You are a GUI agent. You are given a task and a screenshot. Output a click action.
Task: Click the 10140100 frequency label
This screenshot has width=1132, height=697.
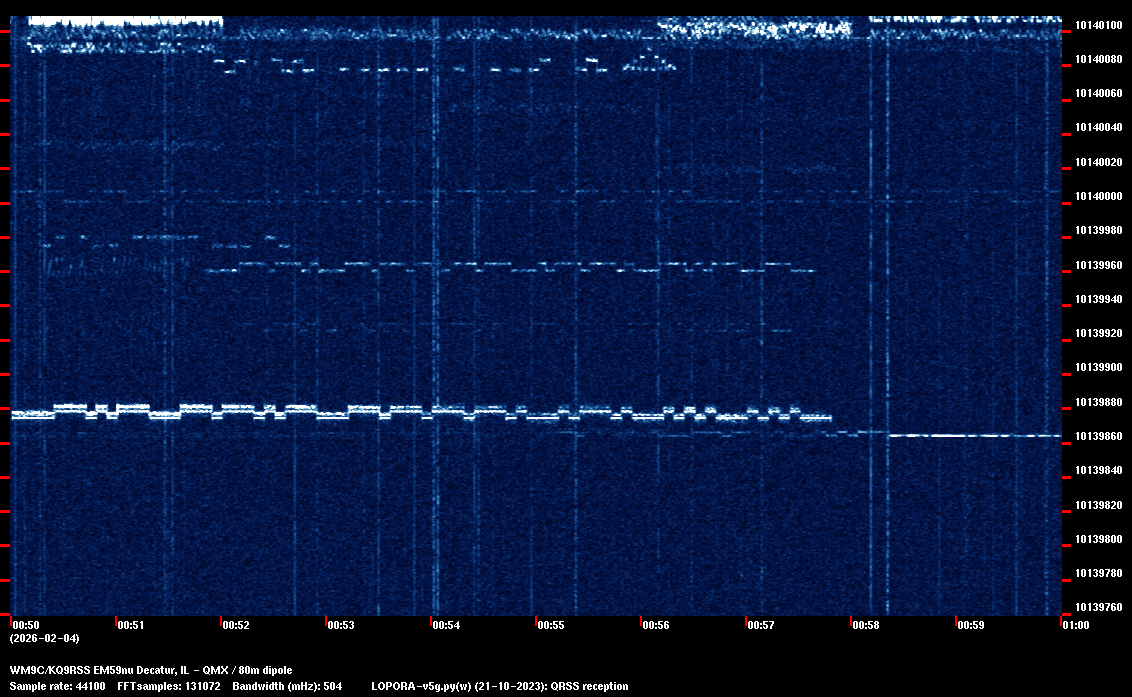(1099, 25)
